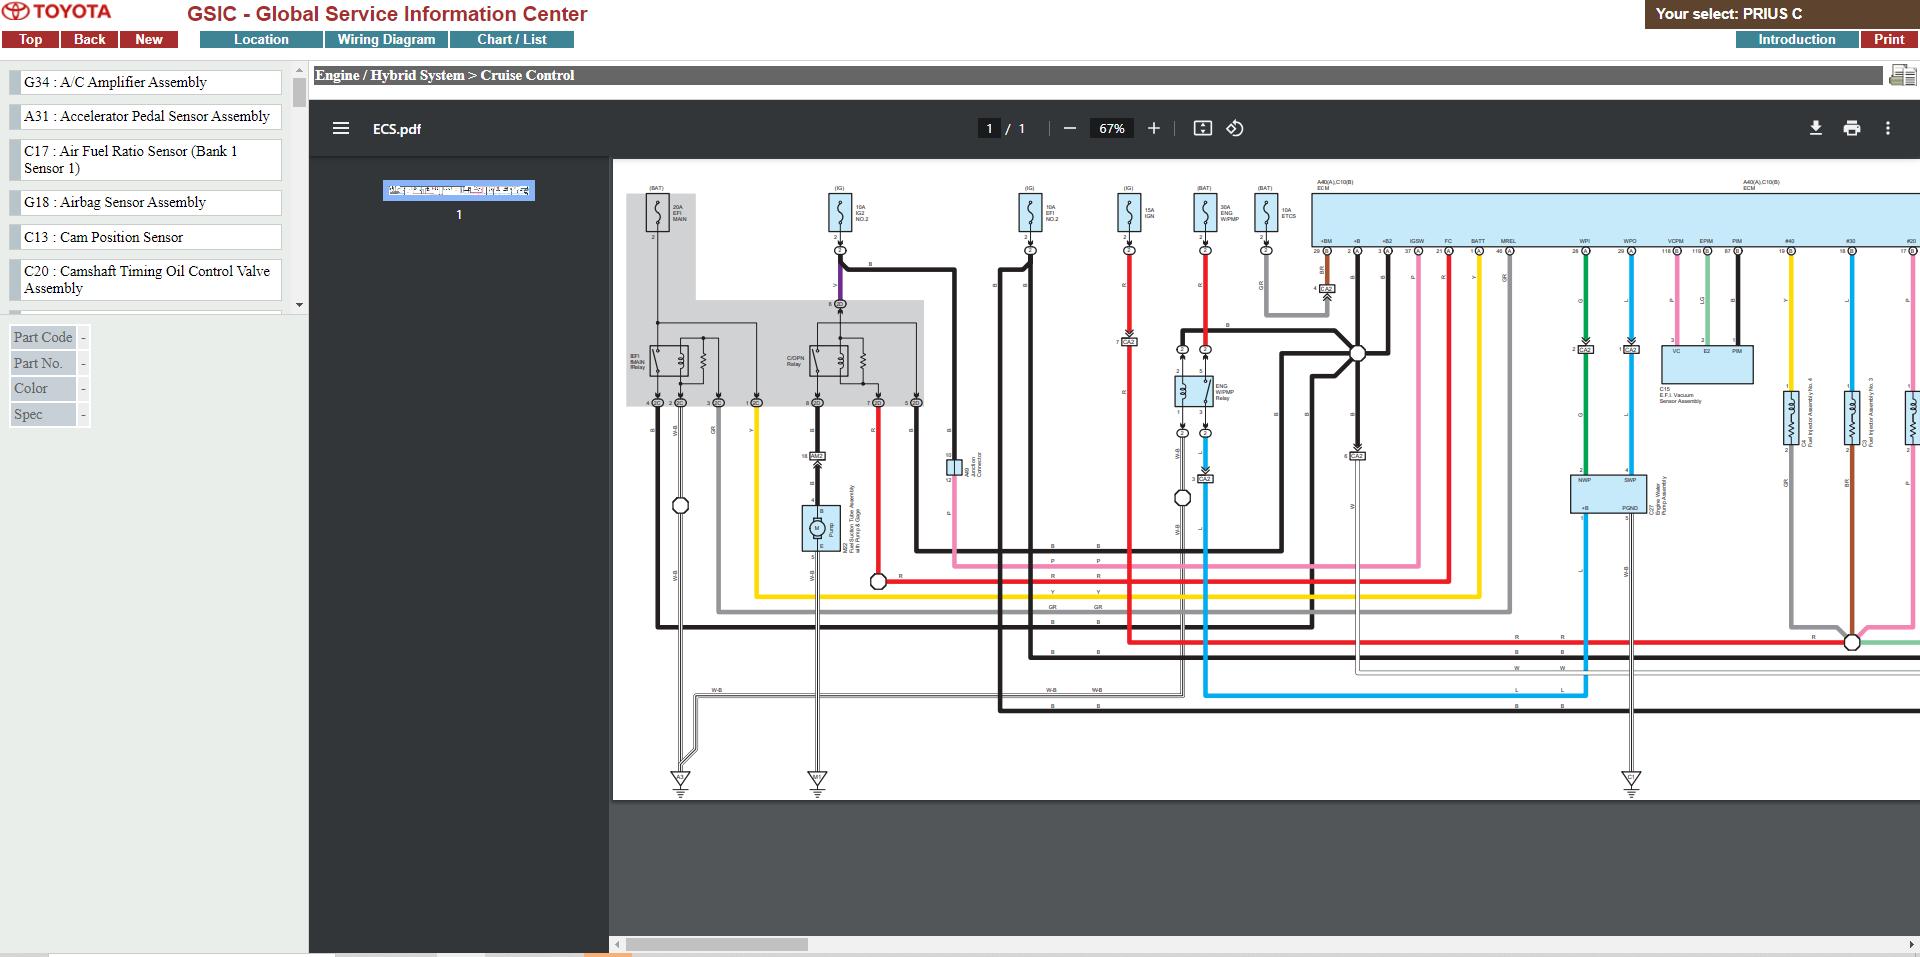This screenshot has width=1920, height=957.
Task: Click the Print button in header
Action: click(x=1889, y=39)
